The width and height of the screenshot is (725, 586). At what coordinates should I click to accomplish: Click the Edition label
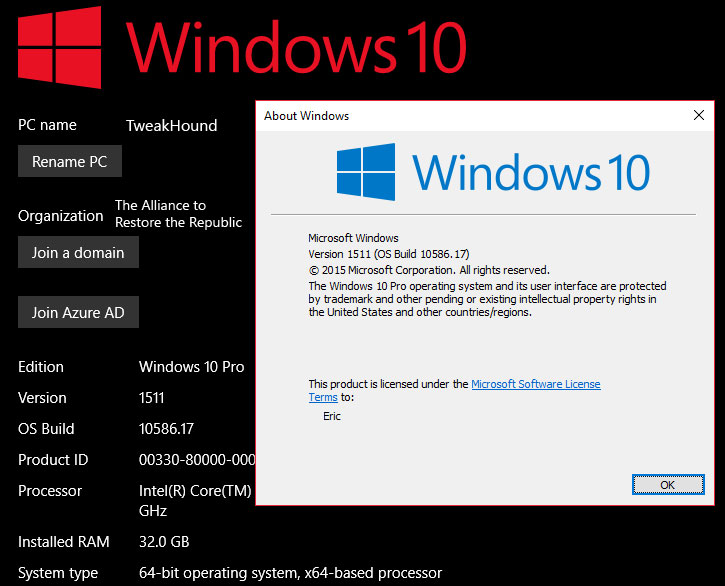click(x=41, y=367)
